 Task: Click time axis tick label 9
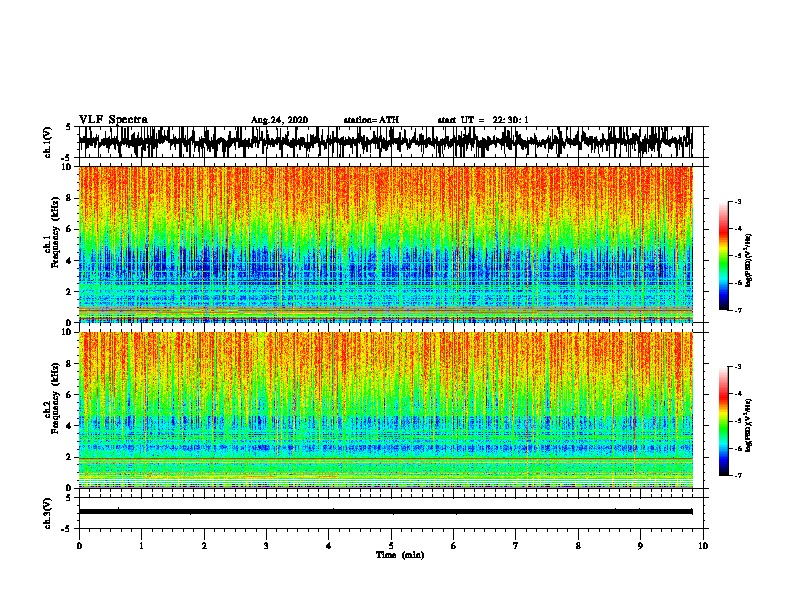click(x=640, y=546)
